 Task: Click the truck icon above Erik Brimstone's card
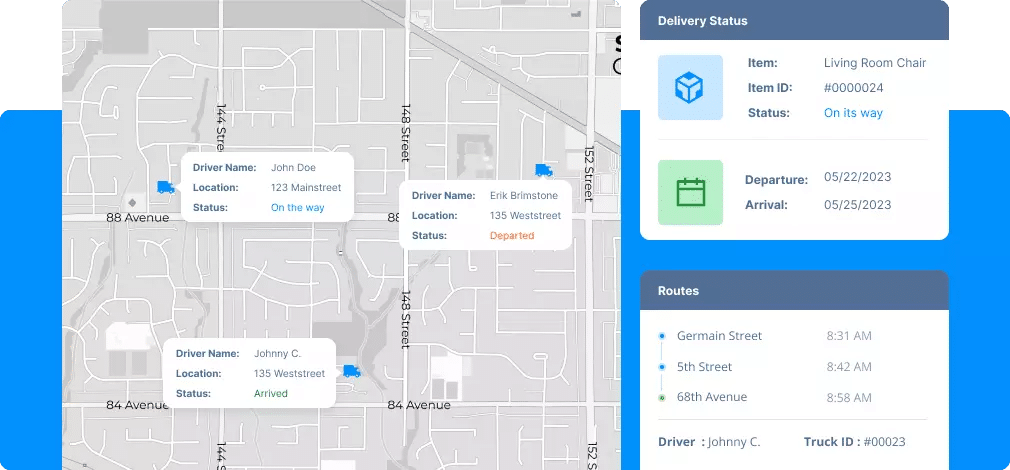pyautogui.click(x=544, y=170)
